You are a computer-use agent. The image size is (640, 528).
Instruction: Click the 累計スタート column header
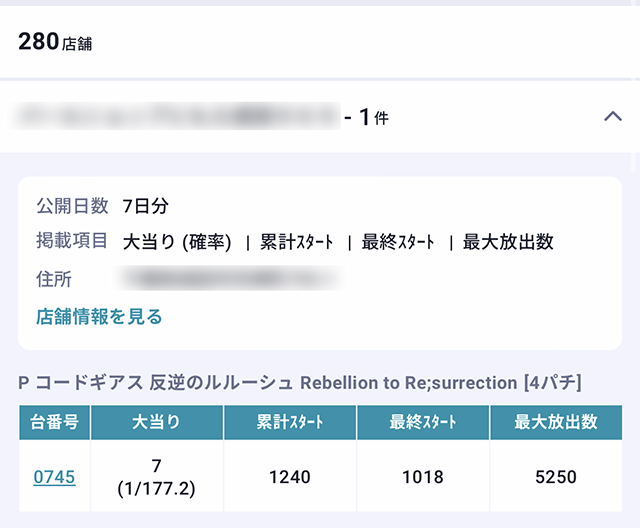(x=289, y=422)
